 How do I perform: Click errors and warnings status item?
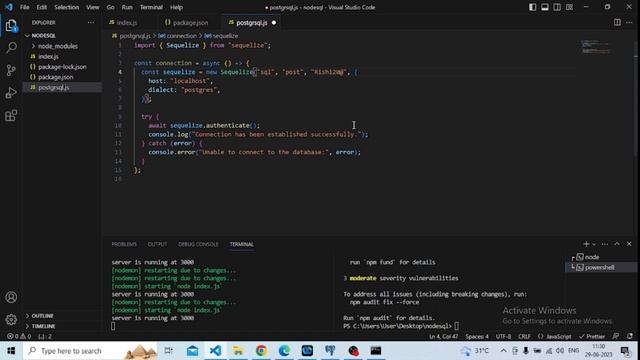point(18,336)
